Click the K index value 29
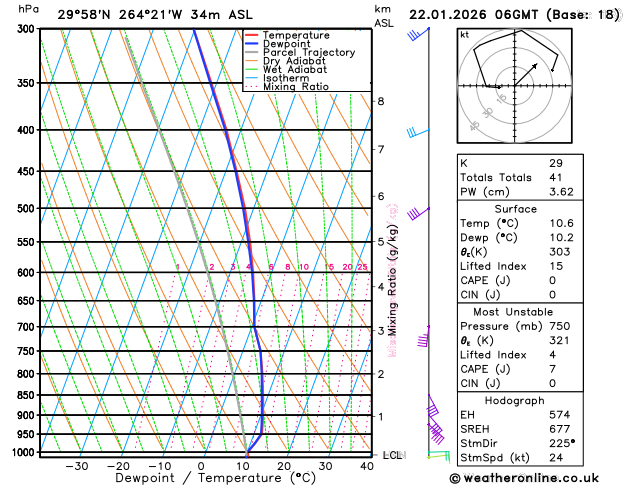Screen dimensions: 629x486 point(556,163)
